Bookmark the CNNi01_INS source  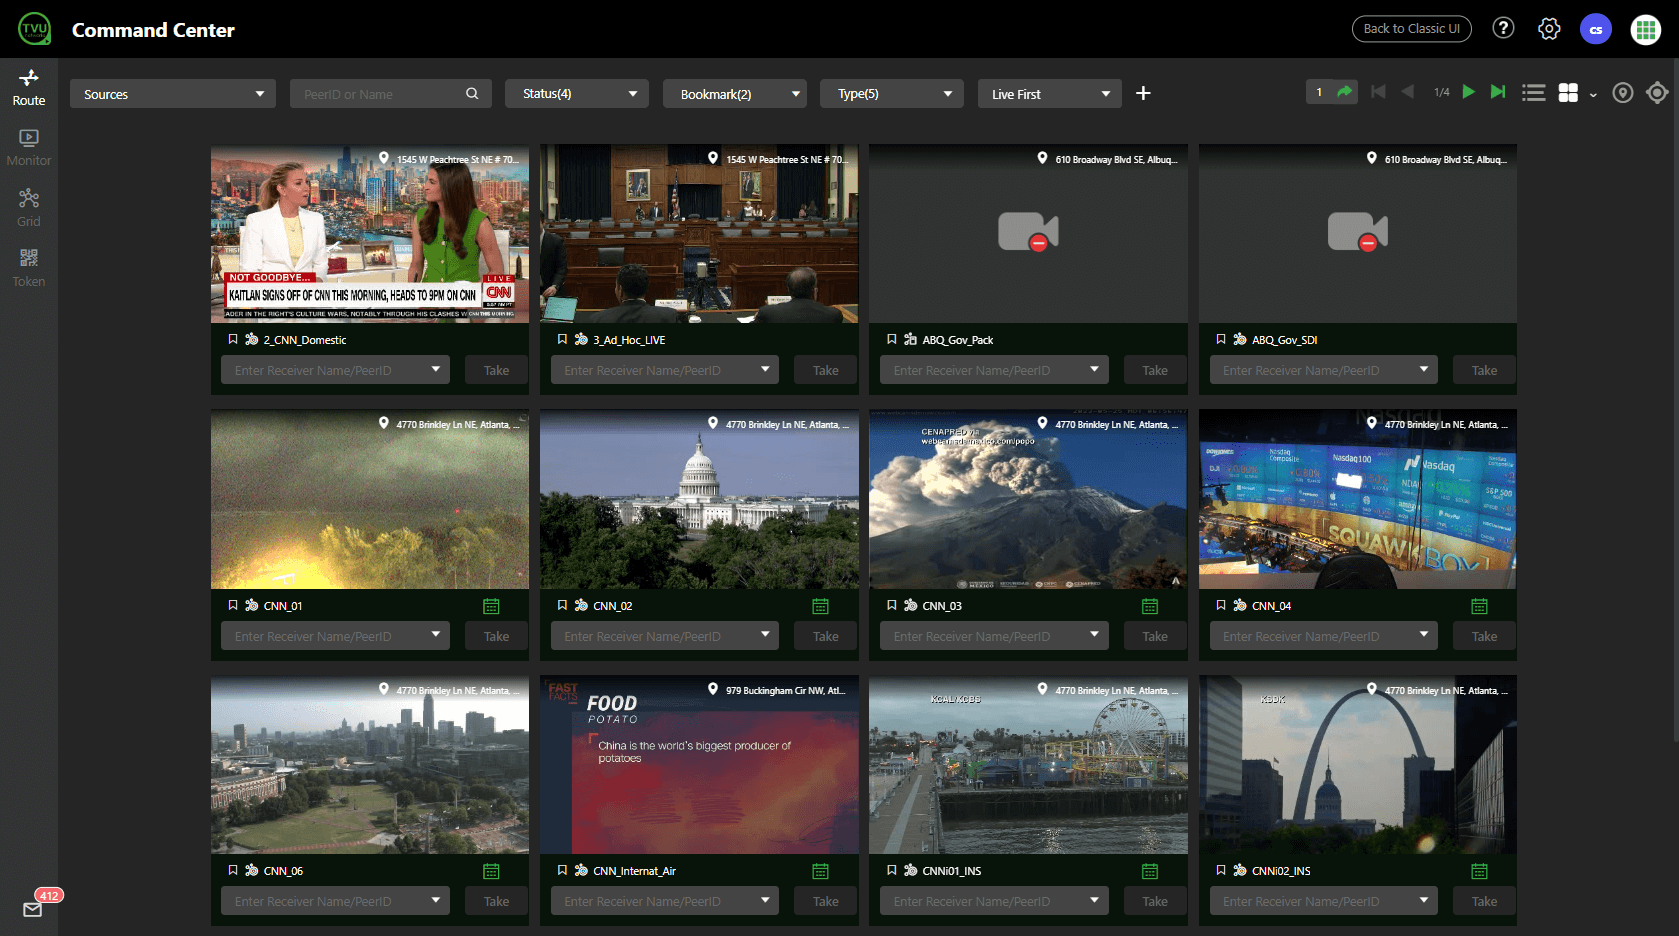(x=892, y=871)
